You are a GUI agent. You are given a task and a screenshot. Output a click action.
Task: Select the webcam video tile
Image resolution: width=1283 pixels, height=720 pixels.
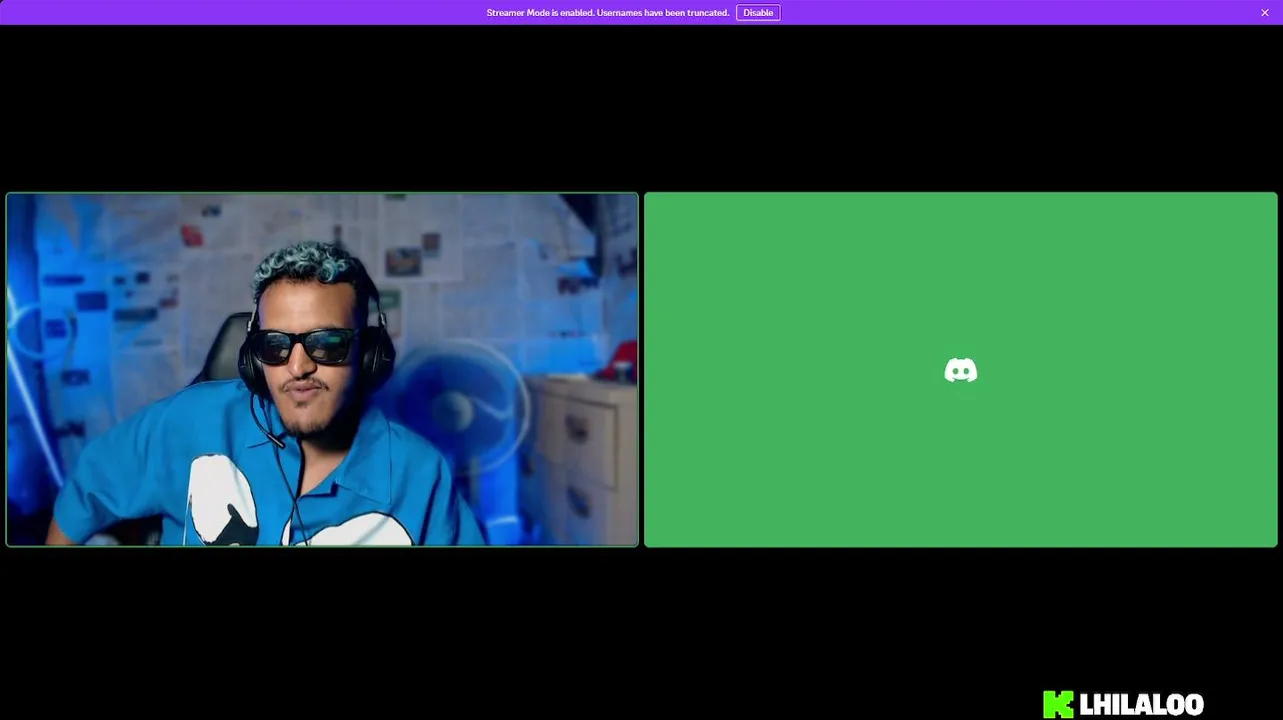click(x=322, y=370)
